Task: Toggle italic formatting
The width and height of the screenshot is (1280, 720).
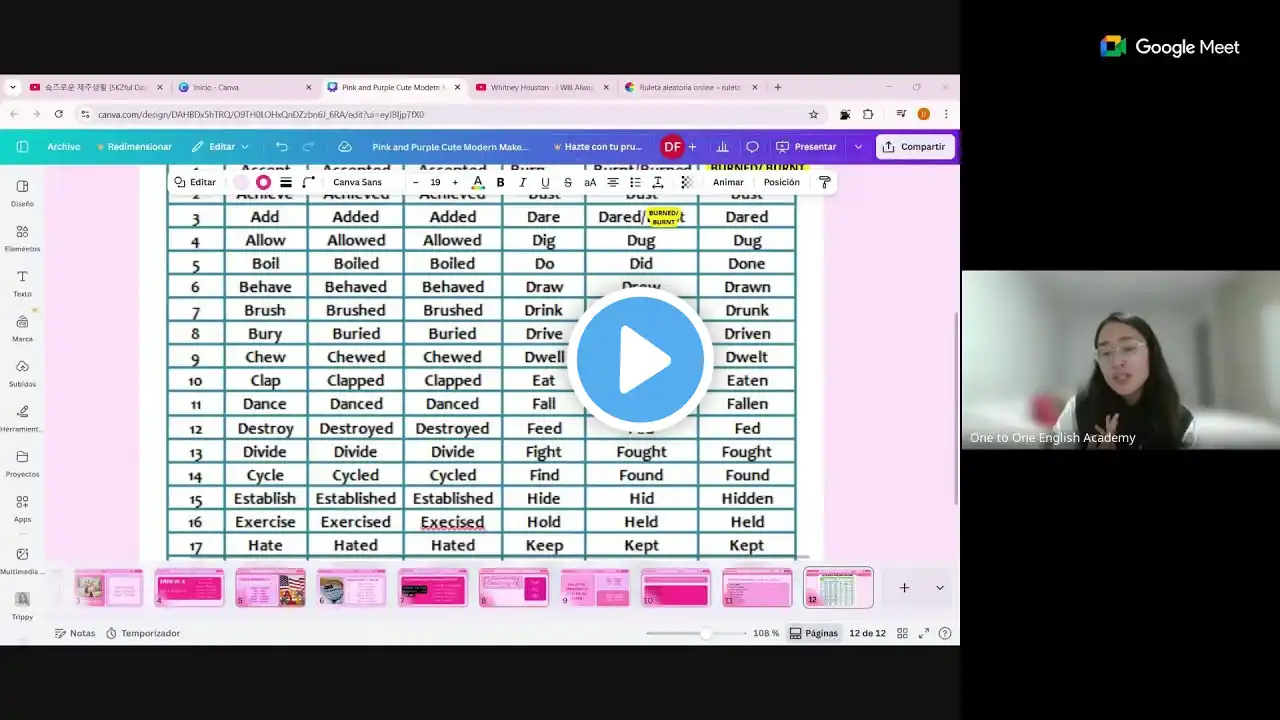Action: coord(522,182)
